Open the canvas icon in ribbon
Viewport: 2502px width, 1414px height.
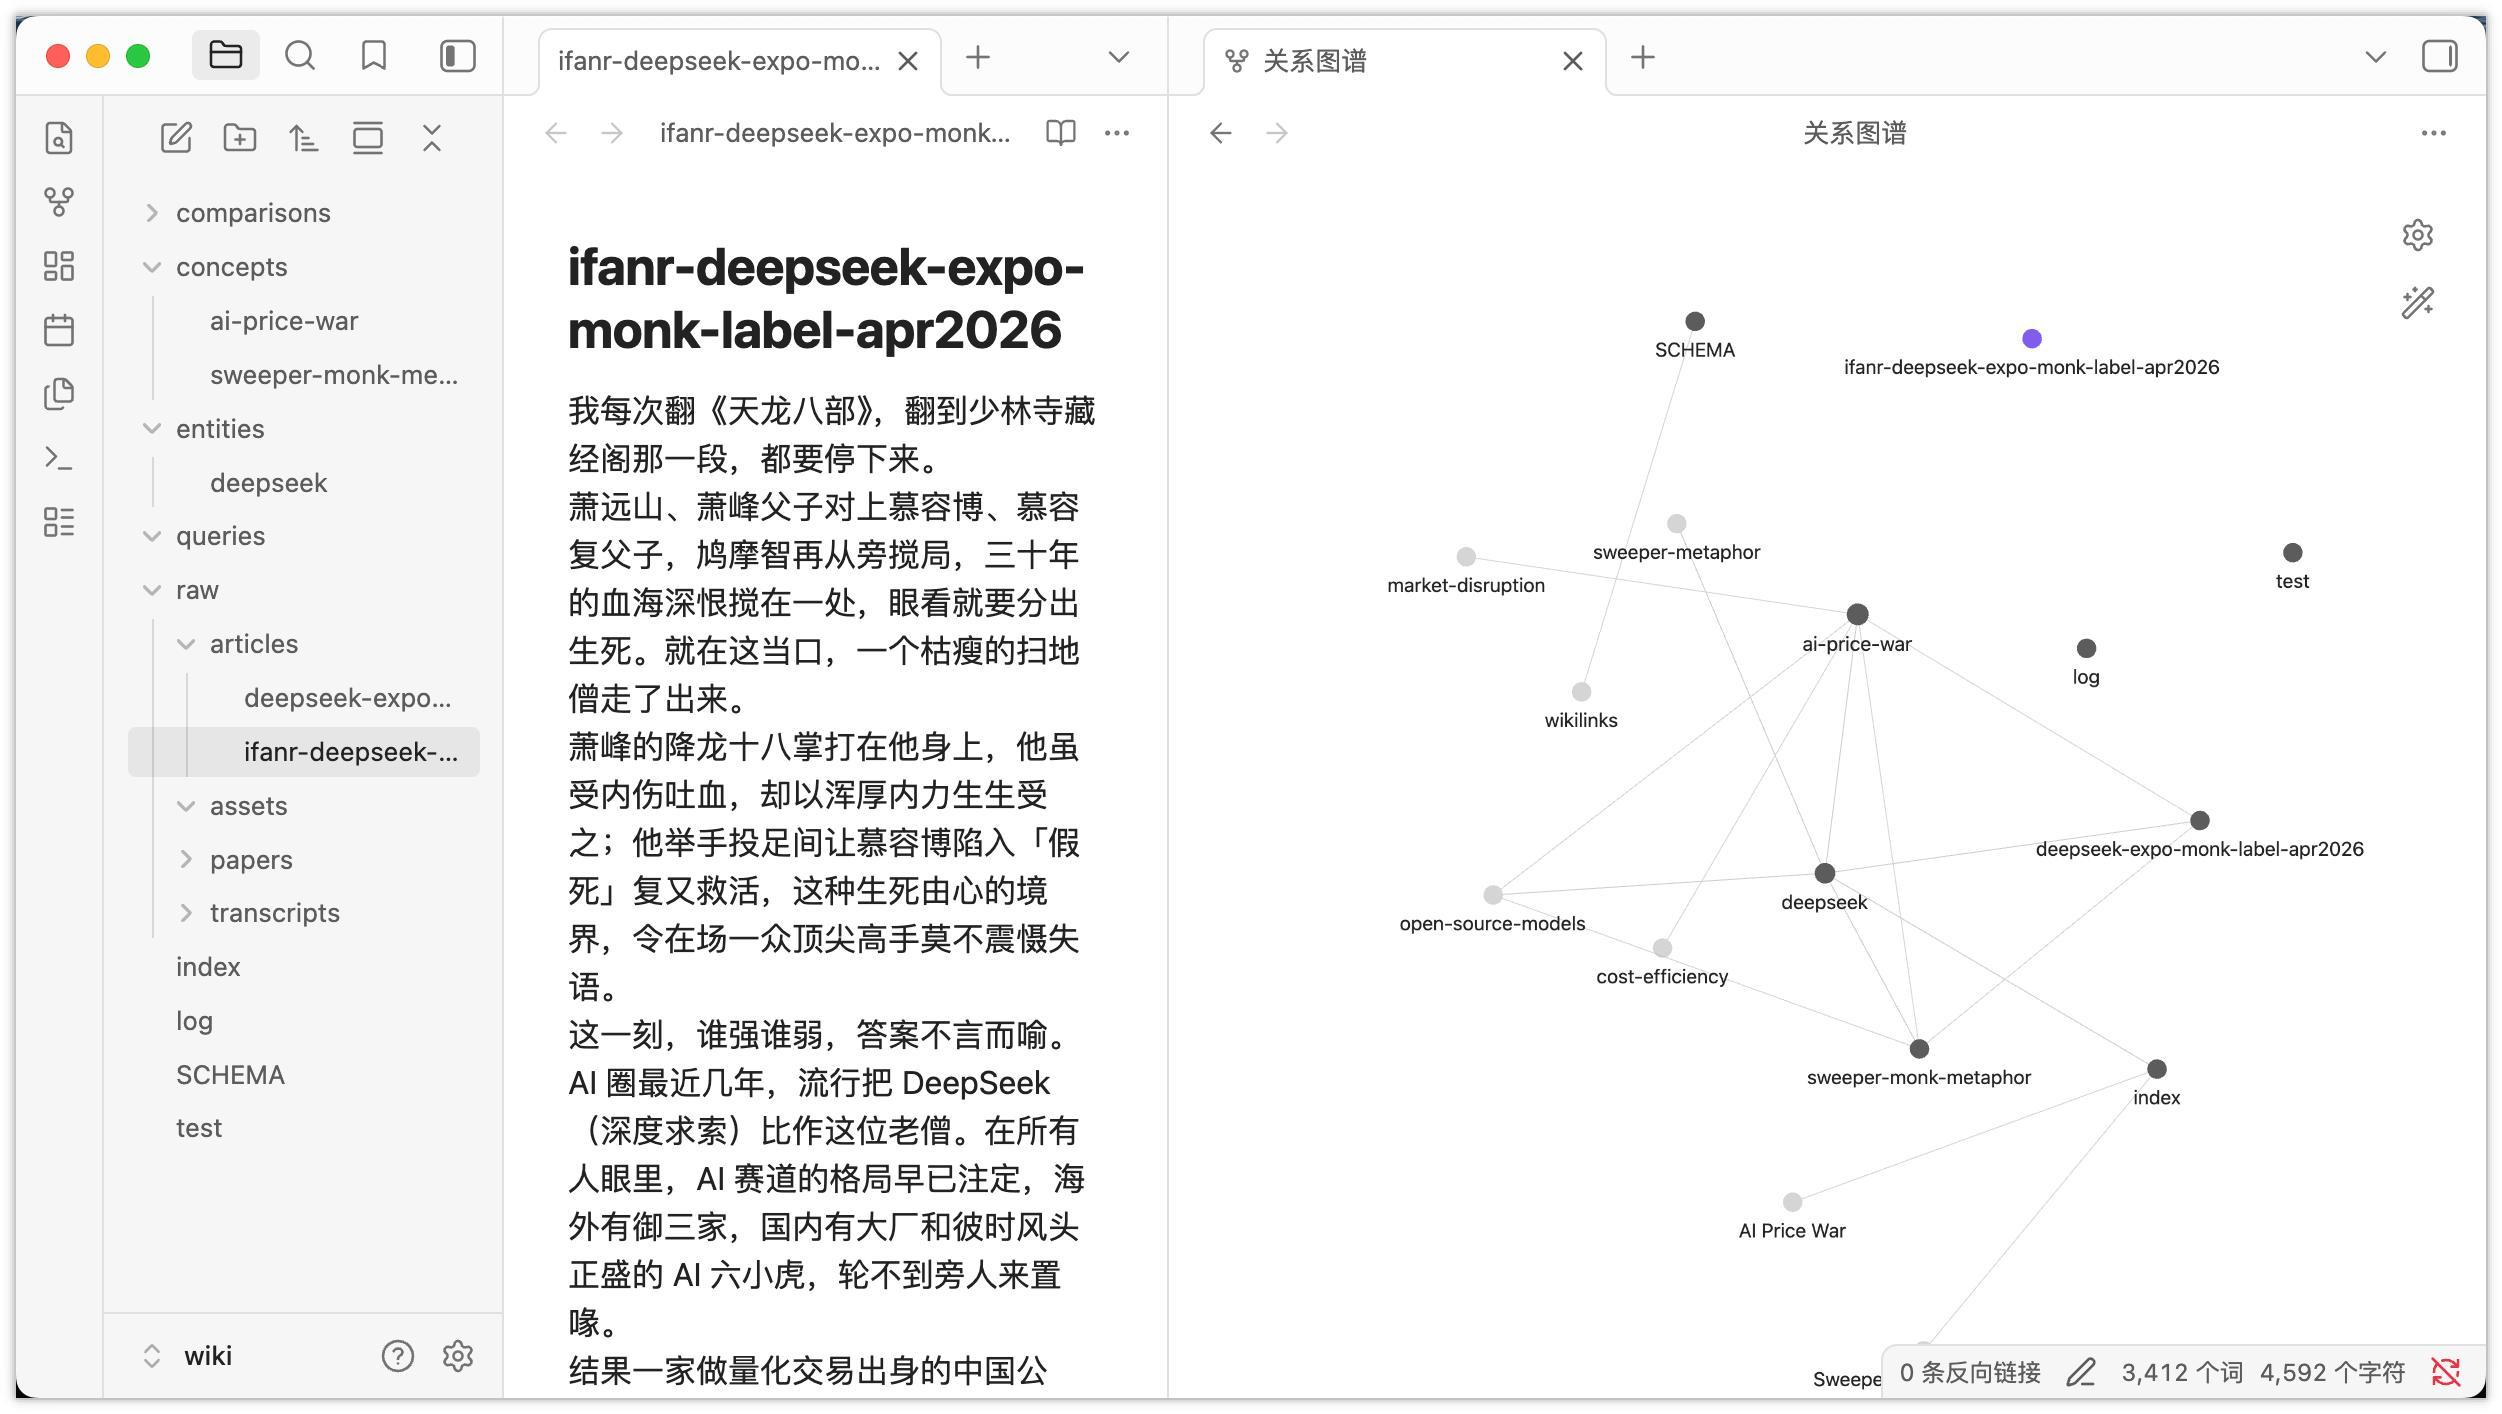[59, 266]
